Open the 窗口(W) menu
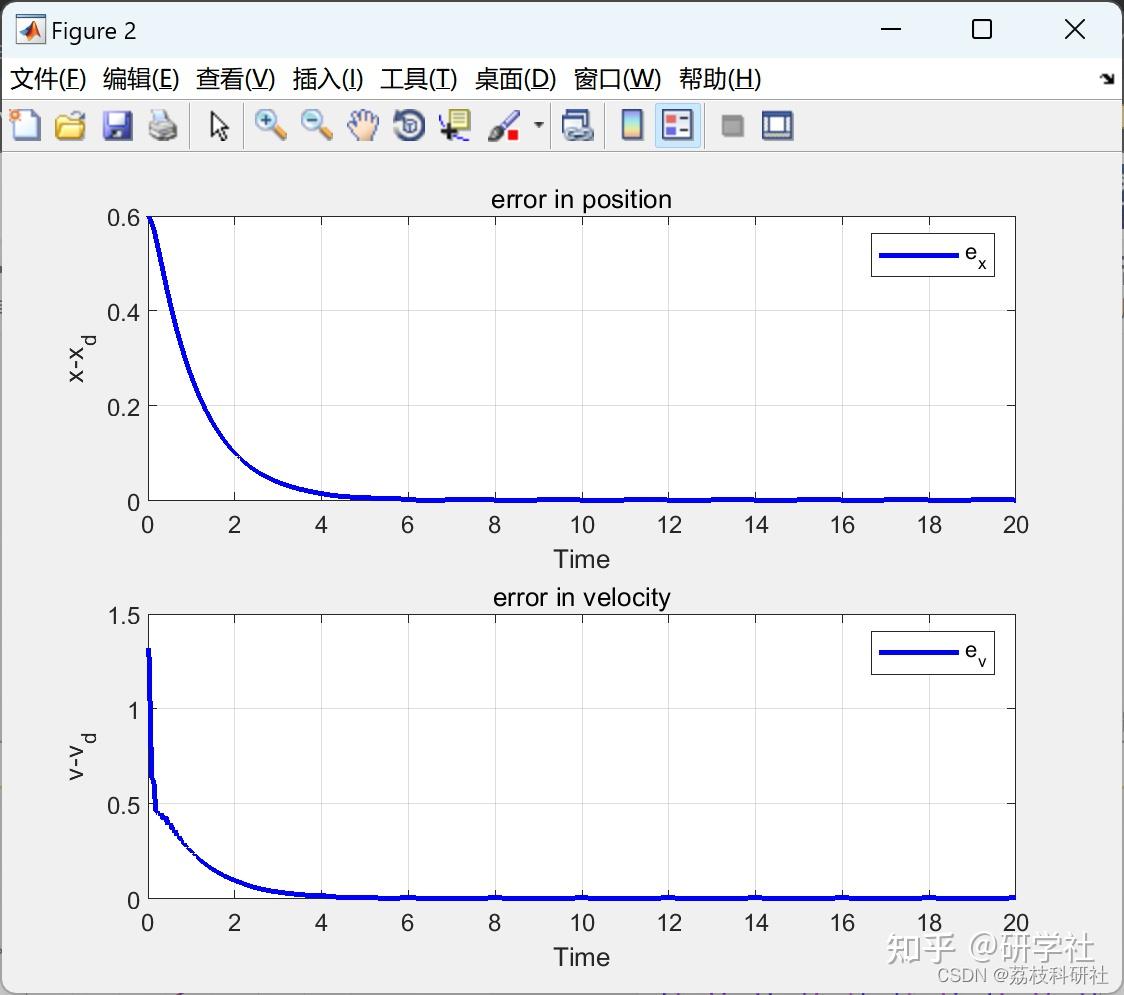 pyautogui.click(x=617, y=79)
